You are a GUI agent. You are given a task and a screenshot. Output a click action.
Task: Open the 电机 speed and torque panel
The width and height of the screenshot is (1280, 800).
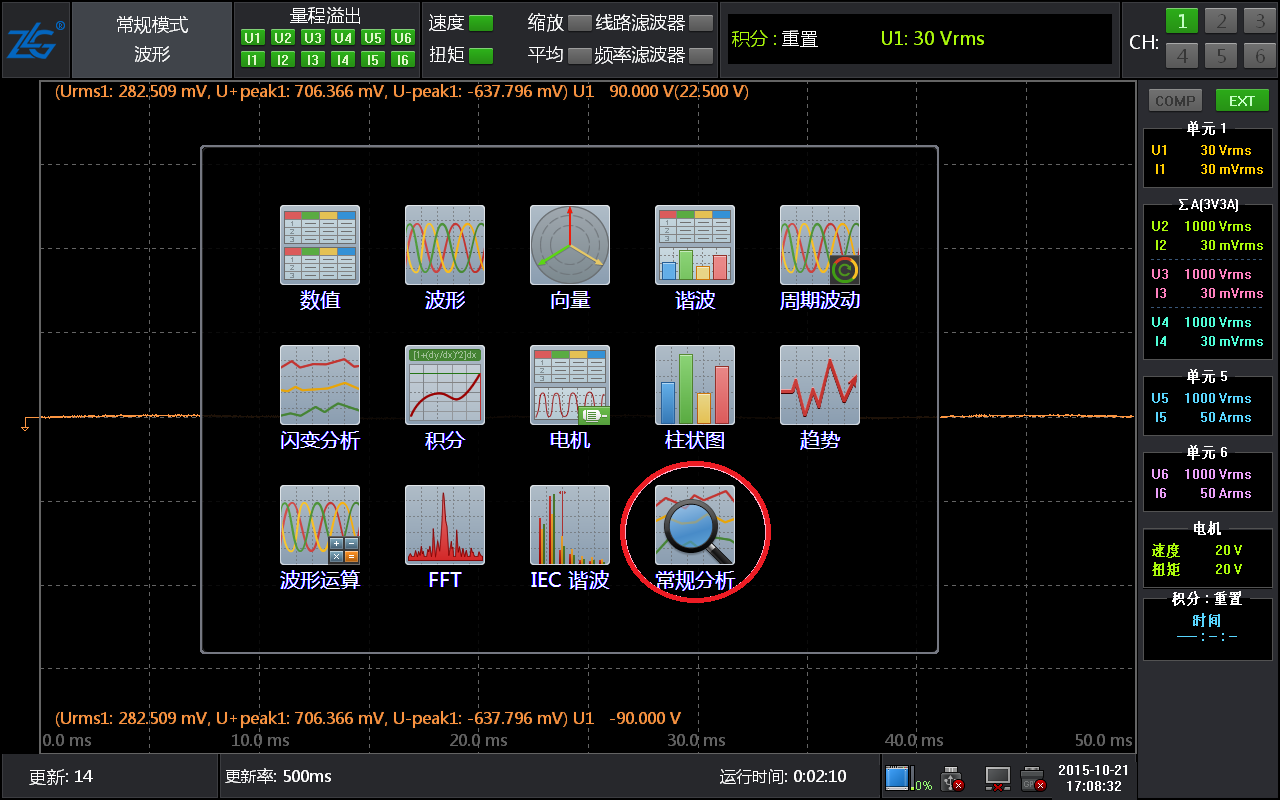[x=1207, y=556]
